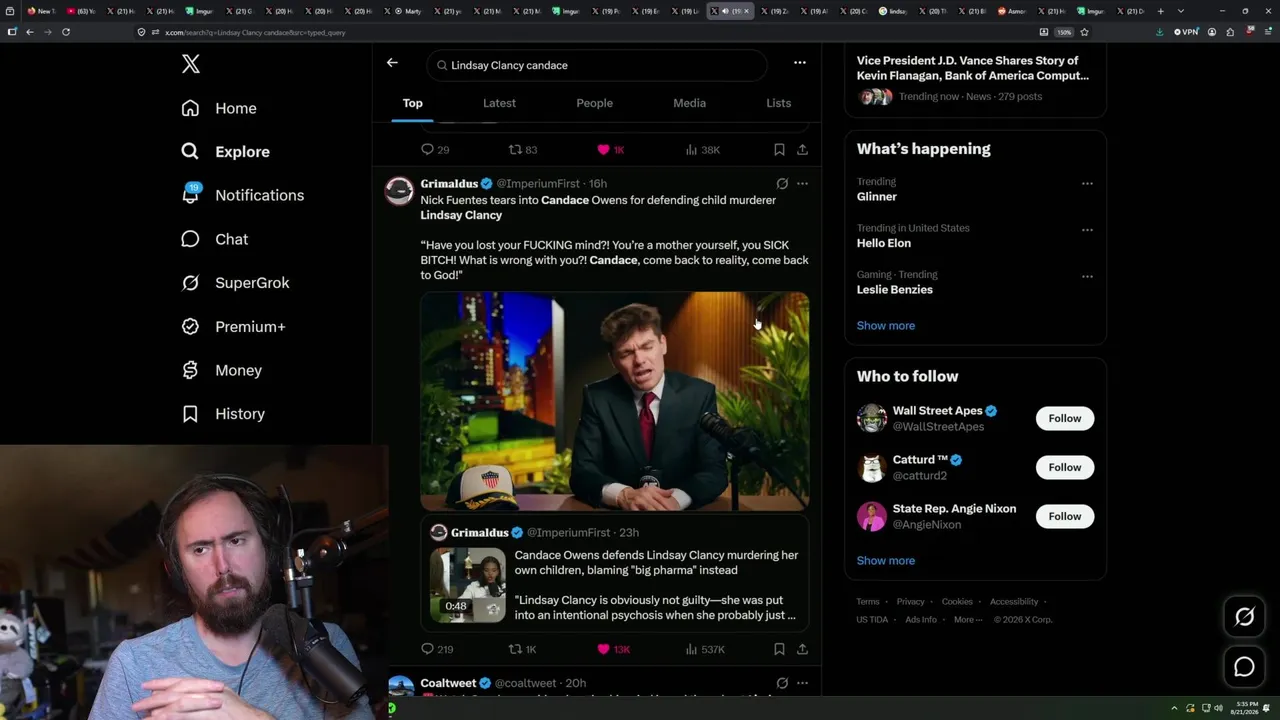Share the post with 38K views
The image size is (1280, 720).
[x=802, y=150]
